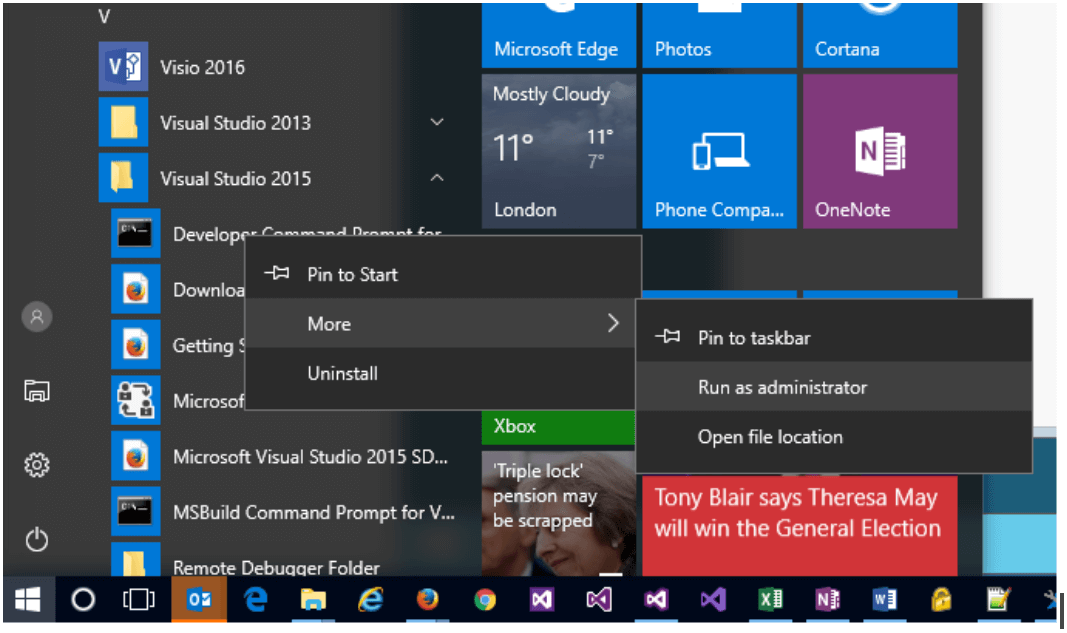Viewport: 1067px width, 633px height.
Task: Collapse the Visual Studio 2015 folder
Action: (x=436, y=179)
